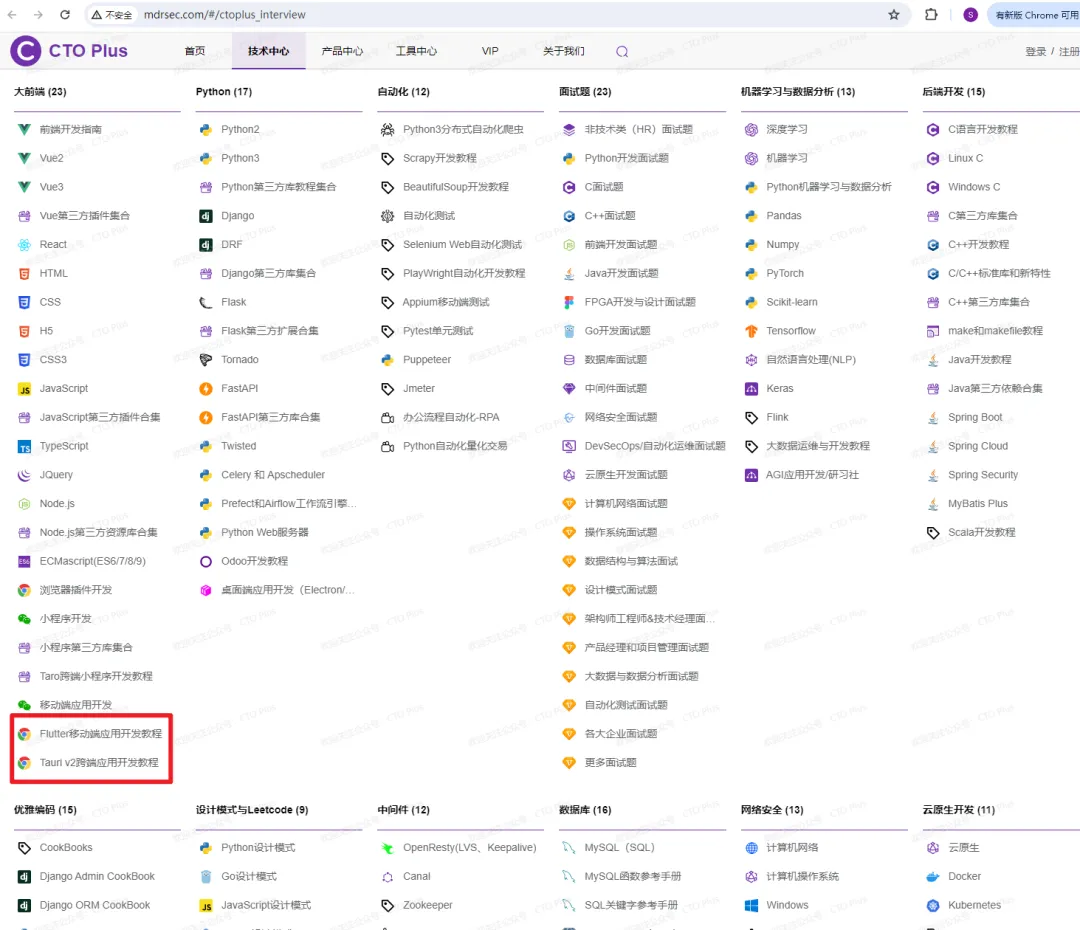Image resolution: width=1080 pixels, height=930 pixels.
Task: Open the 更多面试题 entry
Action: tap(610, 763)
